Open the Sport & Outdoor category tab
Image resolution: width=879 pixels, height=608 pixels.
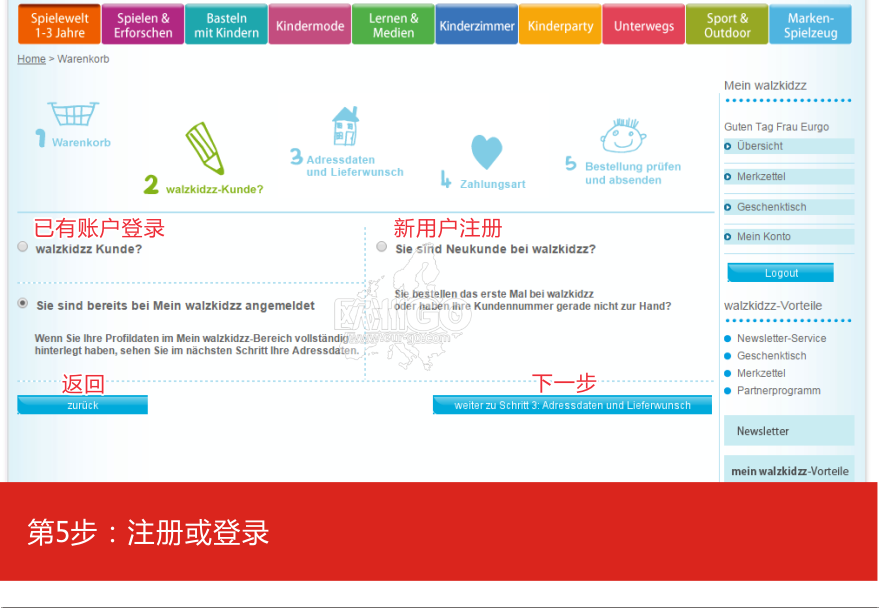[x=727, y=25]
